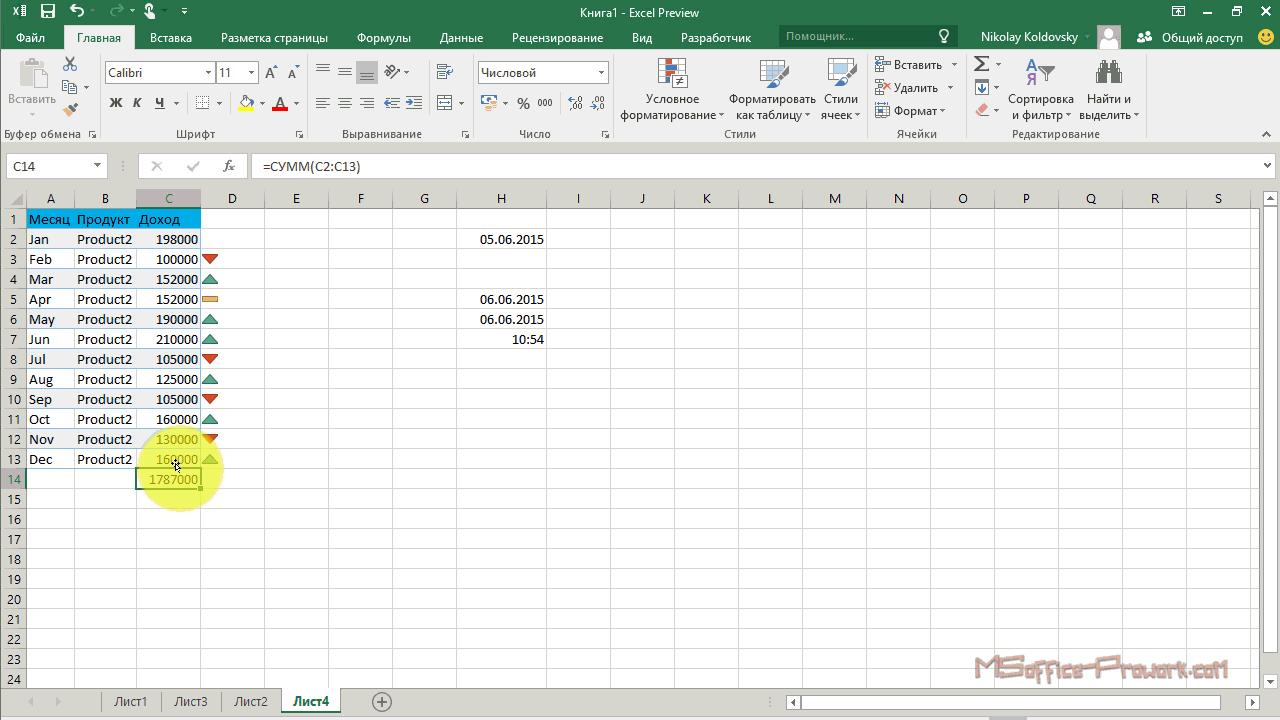The image size is (1280, 720).
Task: Open the Name Box dropdown arrow
Action: (x=97, y=166)
